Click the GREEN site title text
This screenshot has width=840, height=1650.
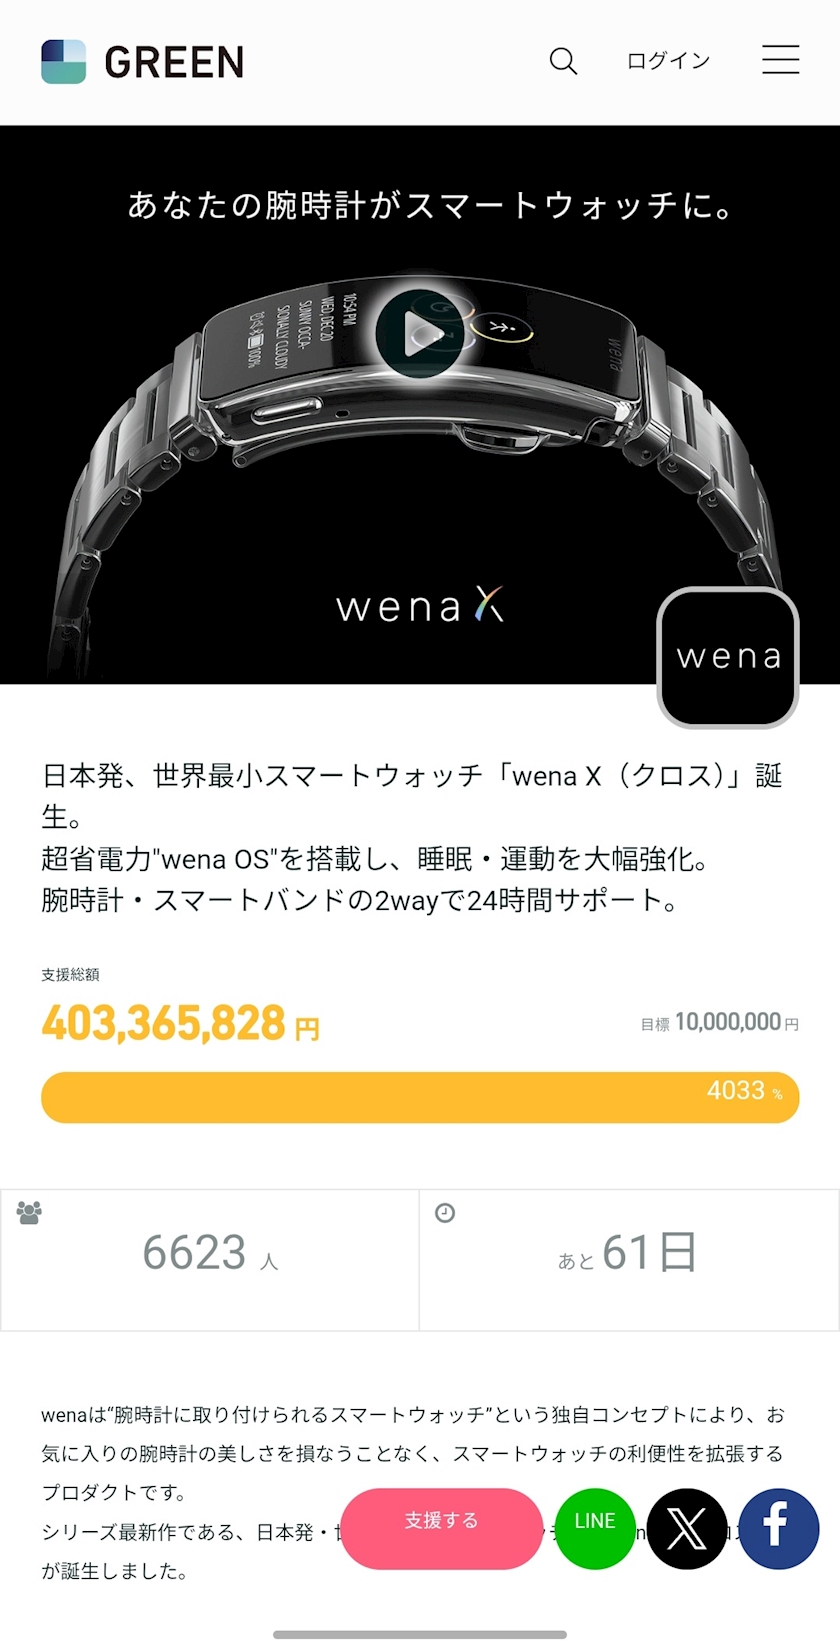click(174, 62)
